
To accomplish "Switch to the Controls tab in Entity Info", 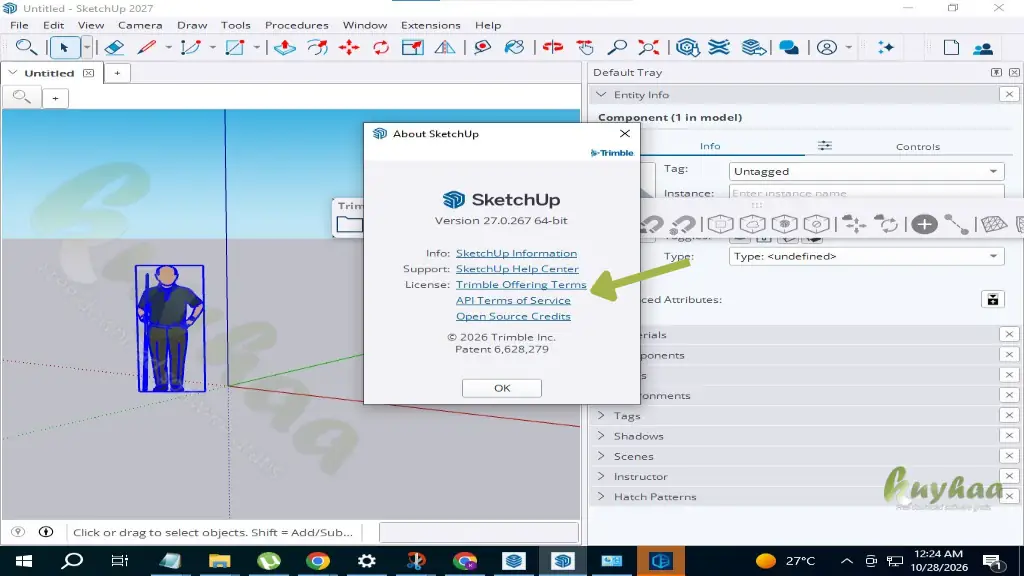I will coord(918,146).
